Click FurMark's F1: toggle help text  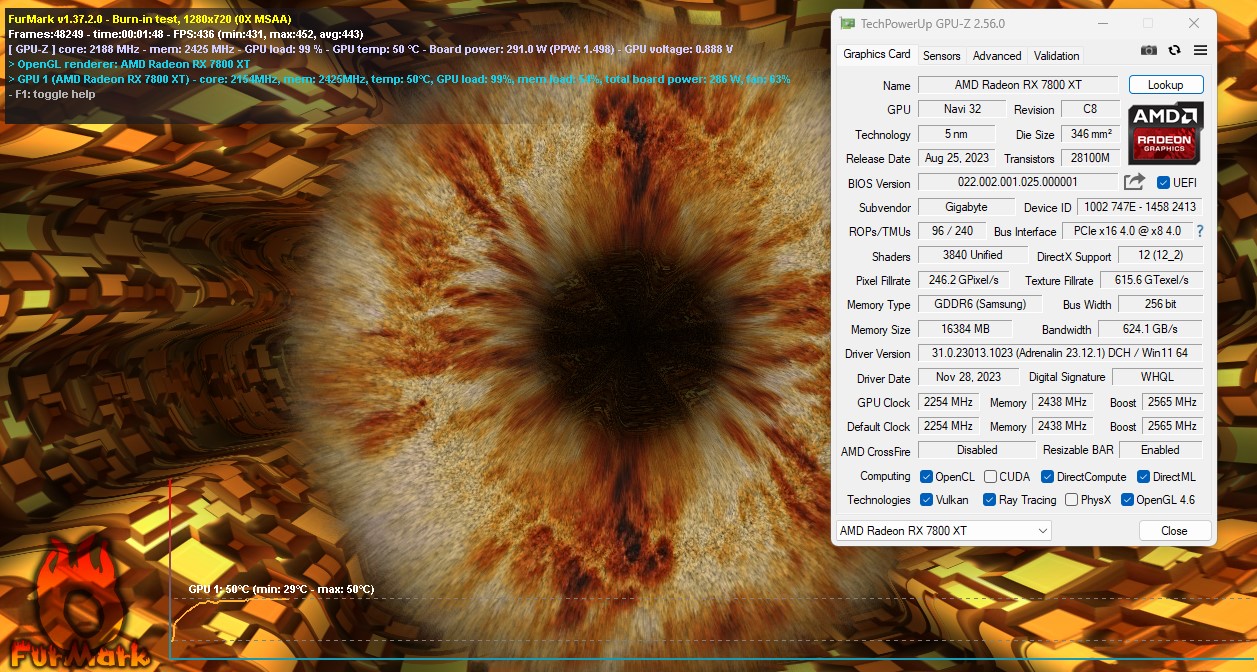point(52,94)
